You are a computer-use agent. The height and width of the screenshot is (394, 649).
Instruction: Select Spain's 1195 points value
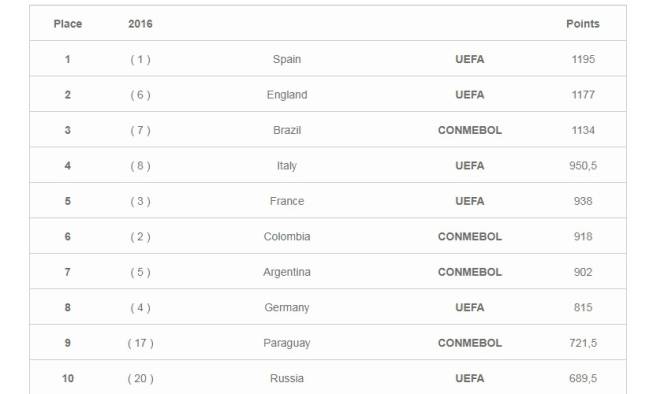pos(583,60)
